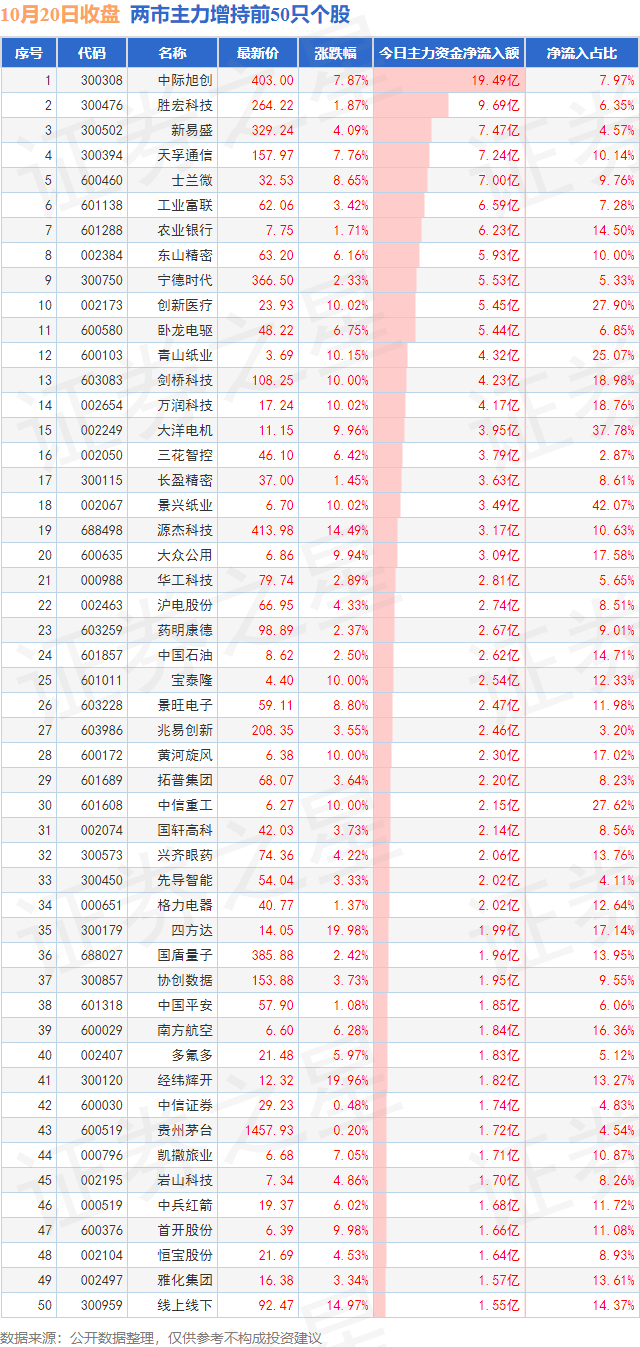
Task: Select stock name 南方航空
Action: coord(185,1030)
